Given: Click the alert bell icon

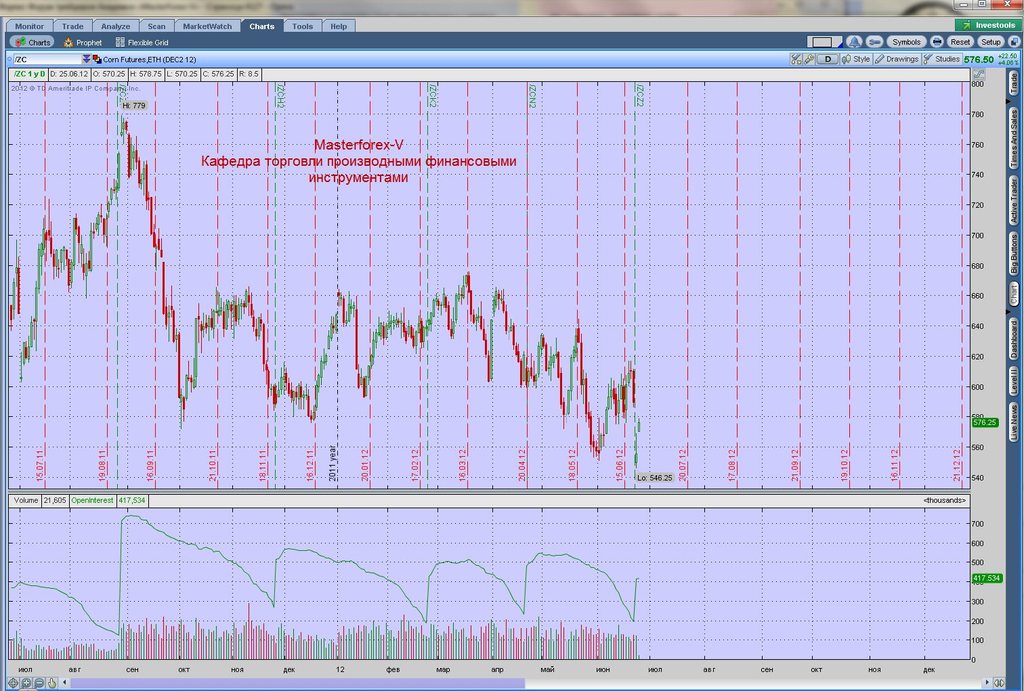Looking at the screenshot, I should click(854, 42).
